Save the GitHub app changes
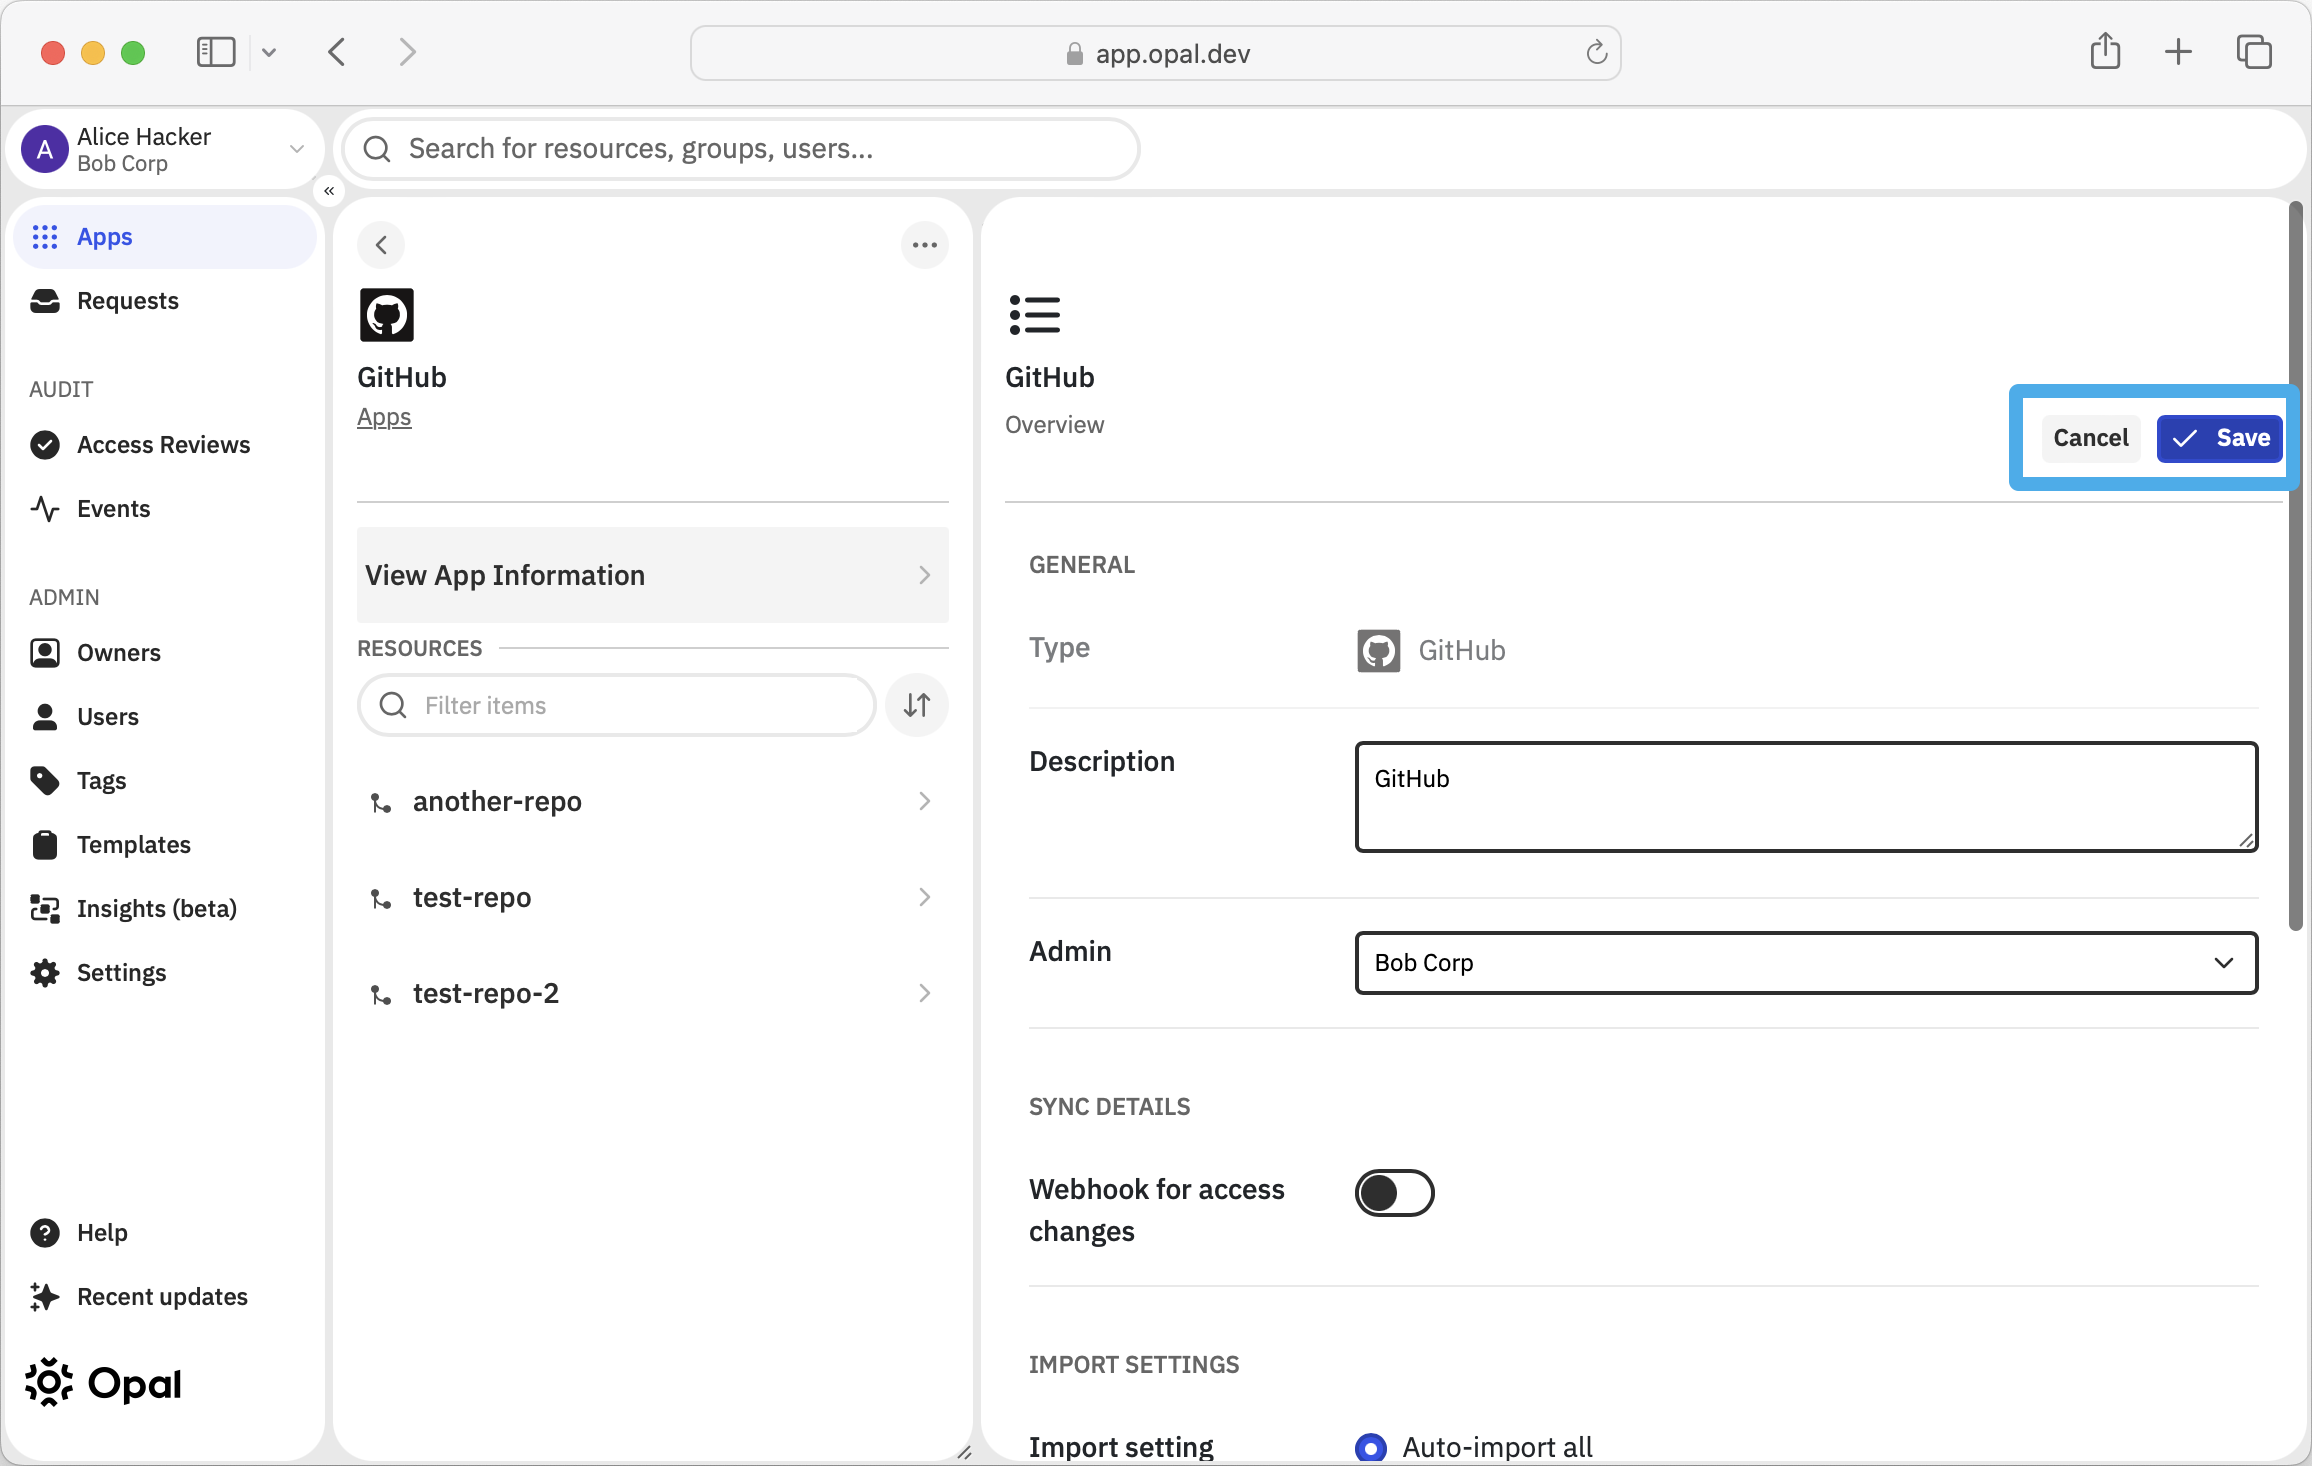This screenshot has width=2312, height=1466. click(2219, 438)
